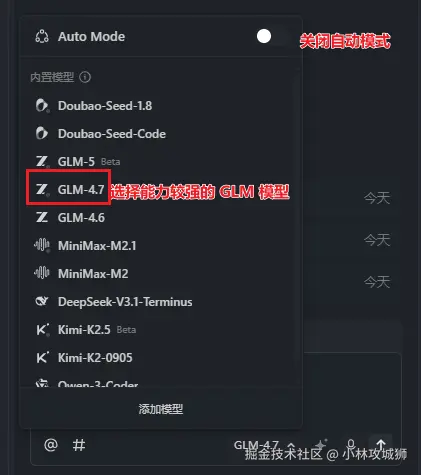421x475 pixels.
Task: Select the GLM-4.7 model
Action: tap(161, 190)
